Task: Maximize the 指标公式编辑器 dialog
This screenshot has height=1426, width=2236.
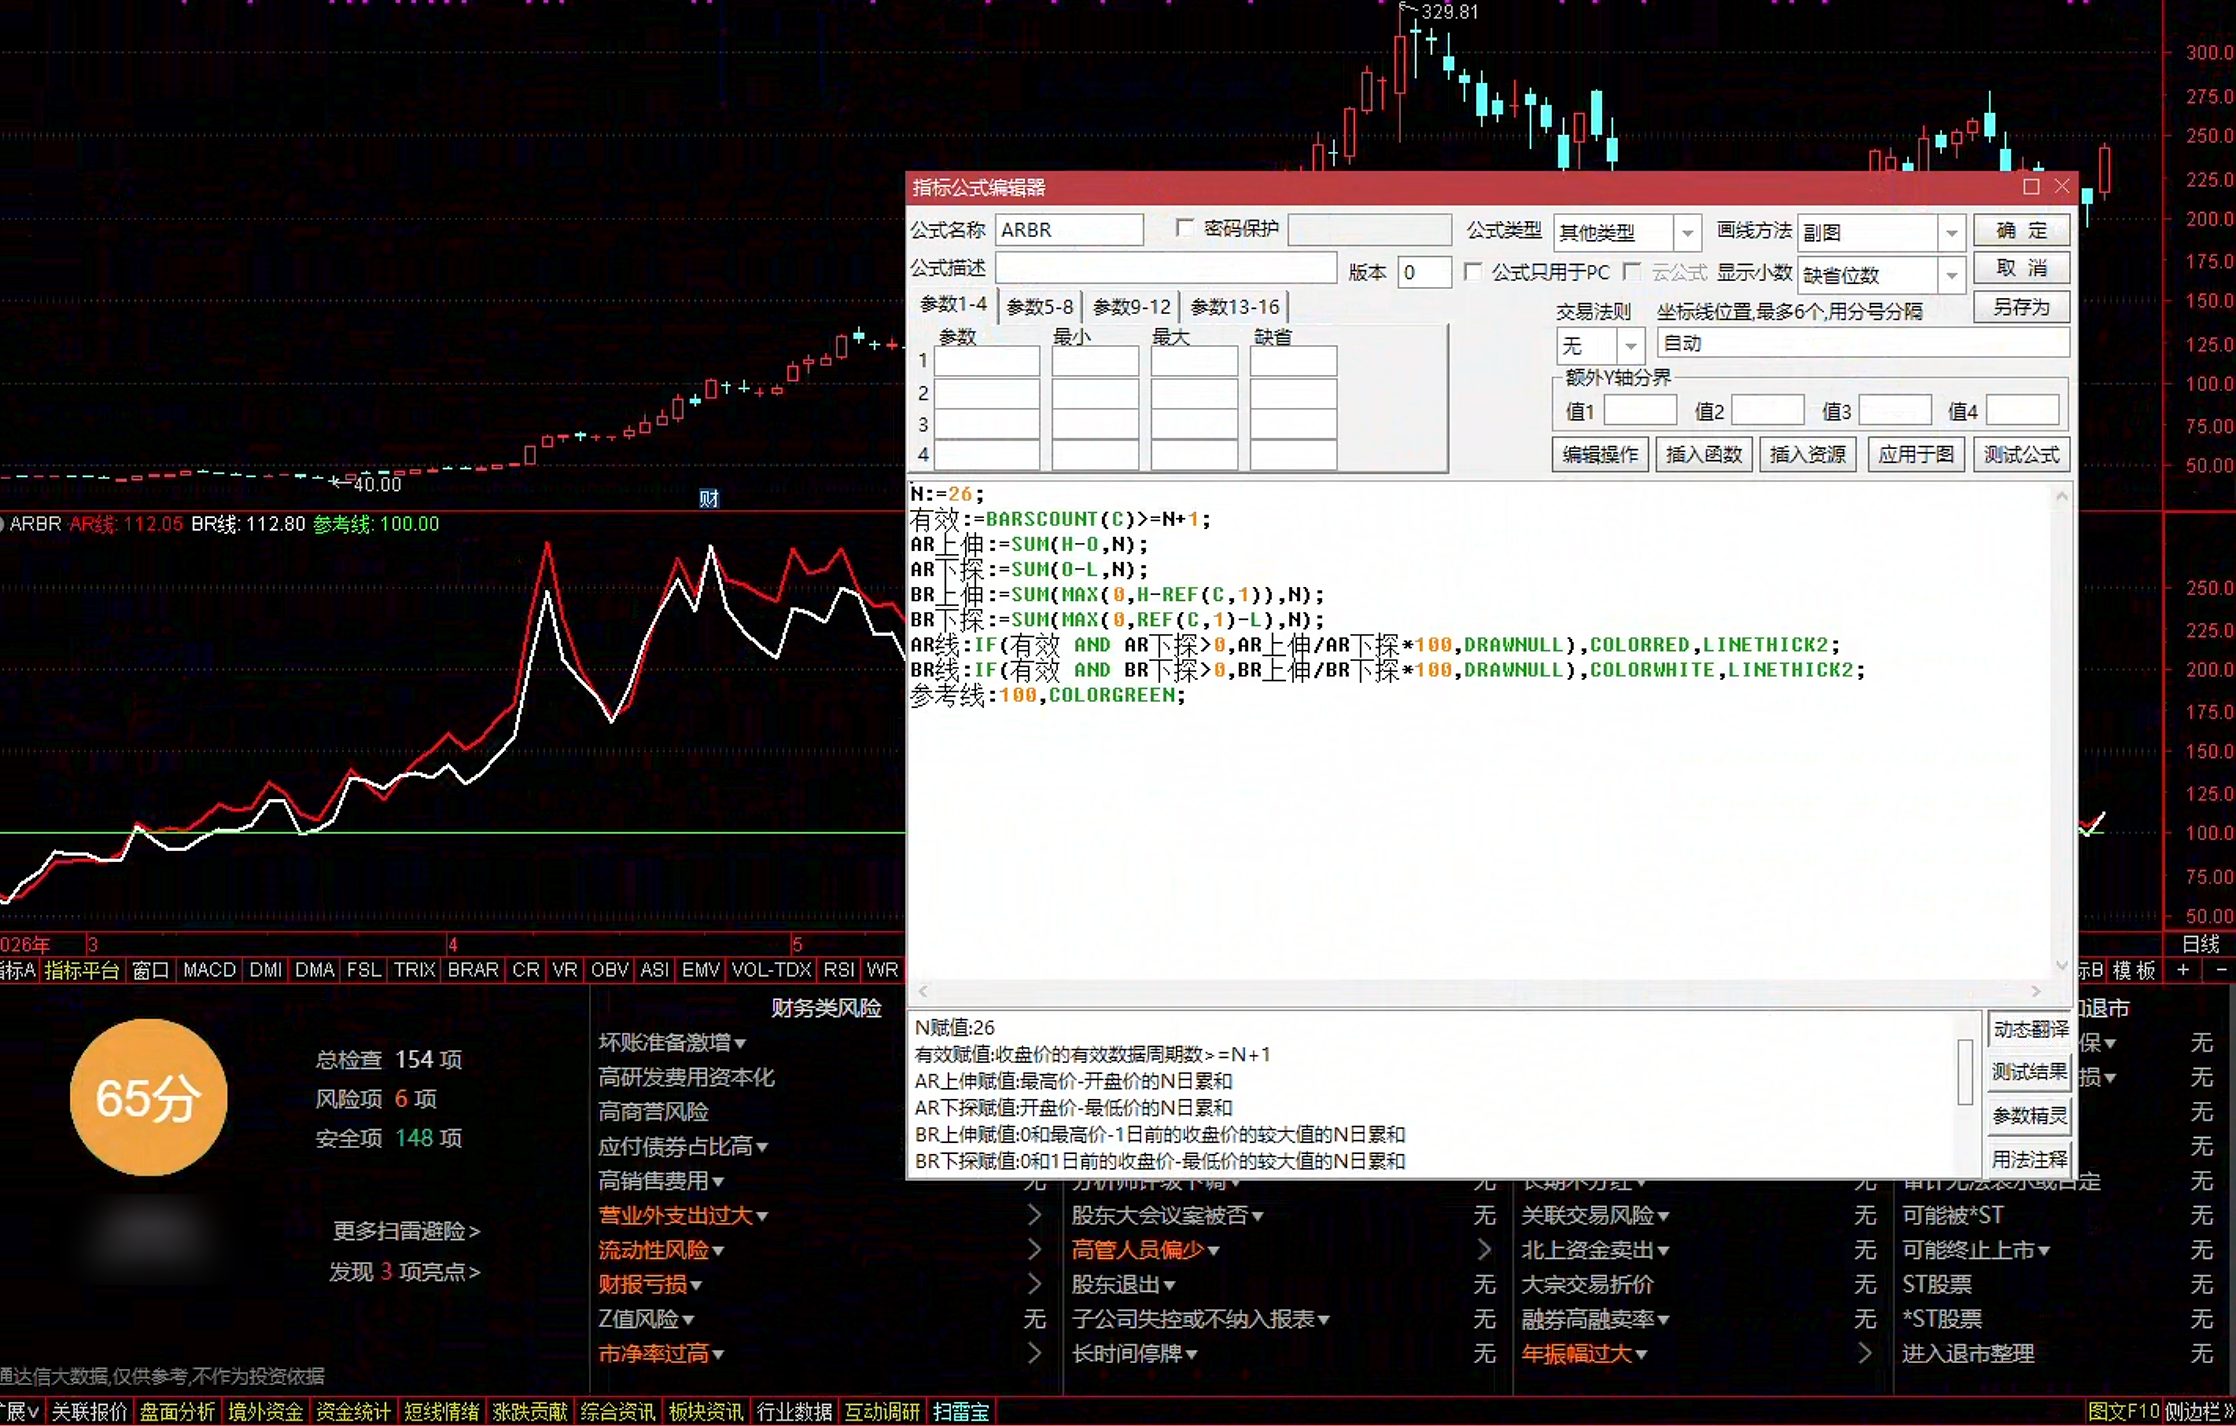Action: coord(2030,187)
